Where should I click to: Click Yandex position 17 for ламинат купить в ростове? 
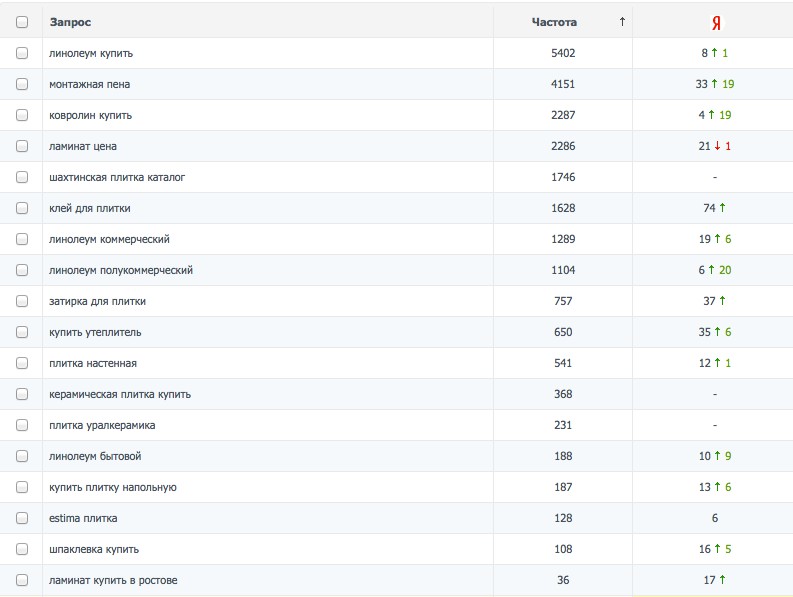715,580
